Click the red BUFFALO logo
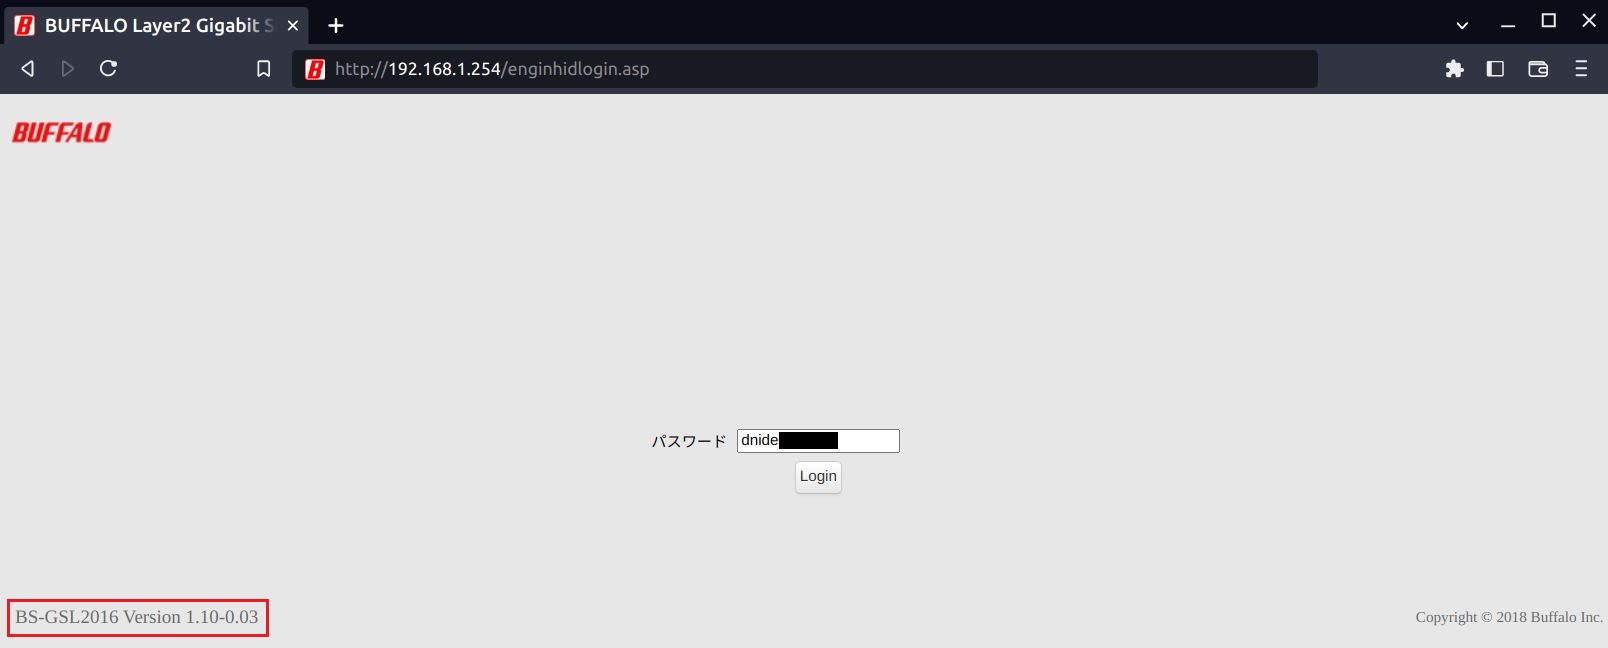 tap(61, 133)
